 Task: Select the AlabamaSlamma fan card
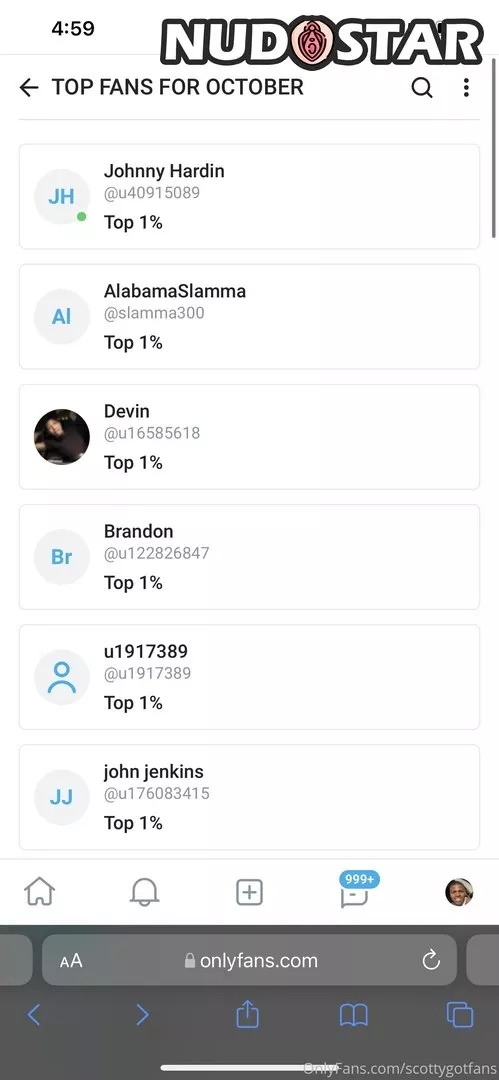[x=250, y=317]
